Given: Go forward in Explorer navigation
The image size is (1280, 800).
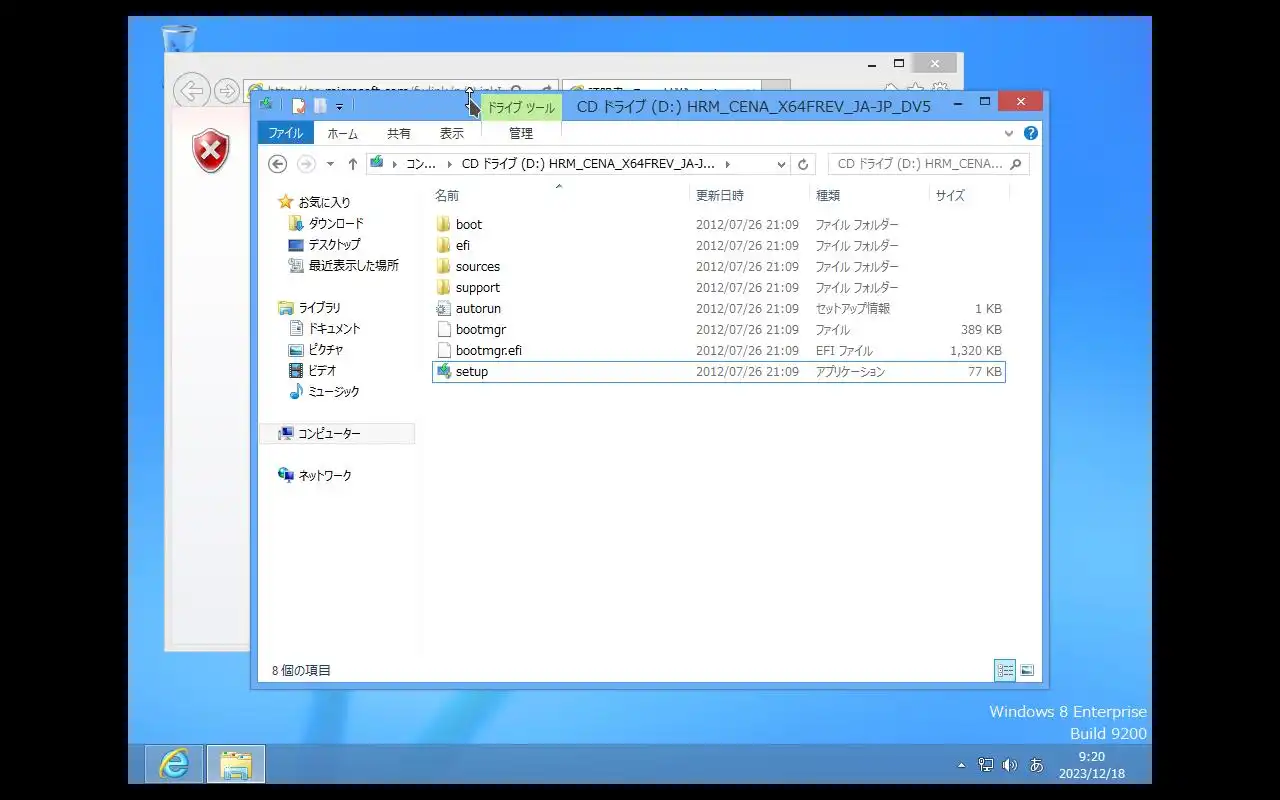Looking at the screenshot, I should pyautogui.click(x=306, y=164).
